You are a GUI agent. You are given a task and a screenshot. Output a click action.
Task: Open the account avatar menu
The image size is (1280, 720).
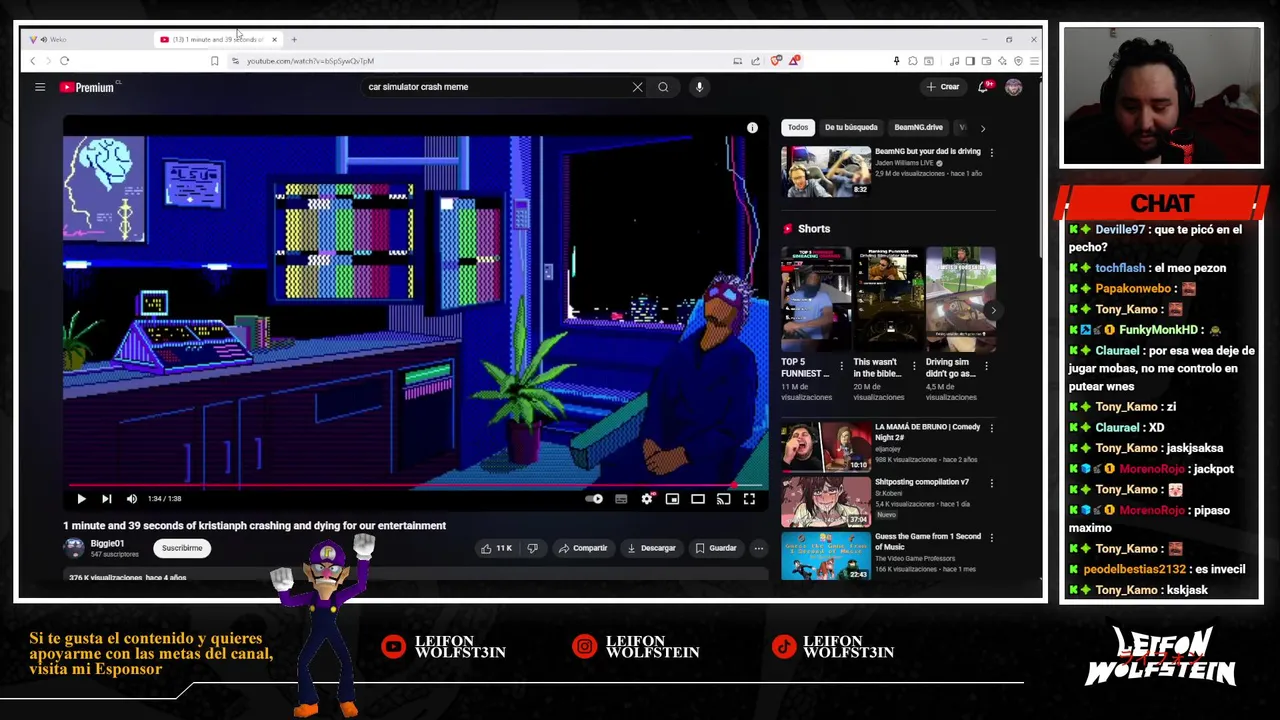pos(1013,87)
